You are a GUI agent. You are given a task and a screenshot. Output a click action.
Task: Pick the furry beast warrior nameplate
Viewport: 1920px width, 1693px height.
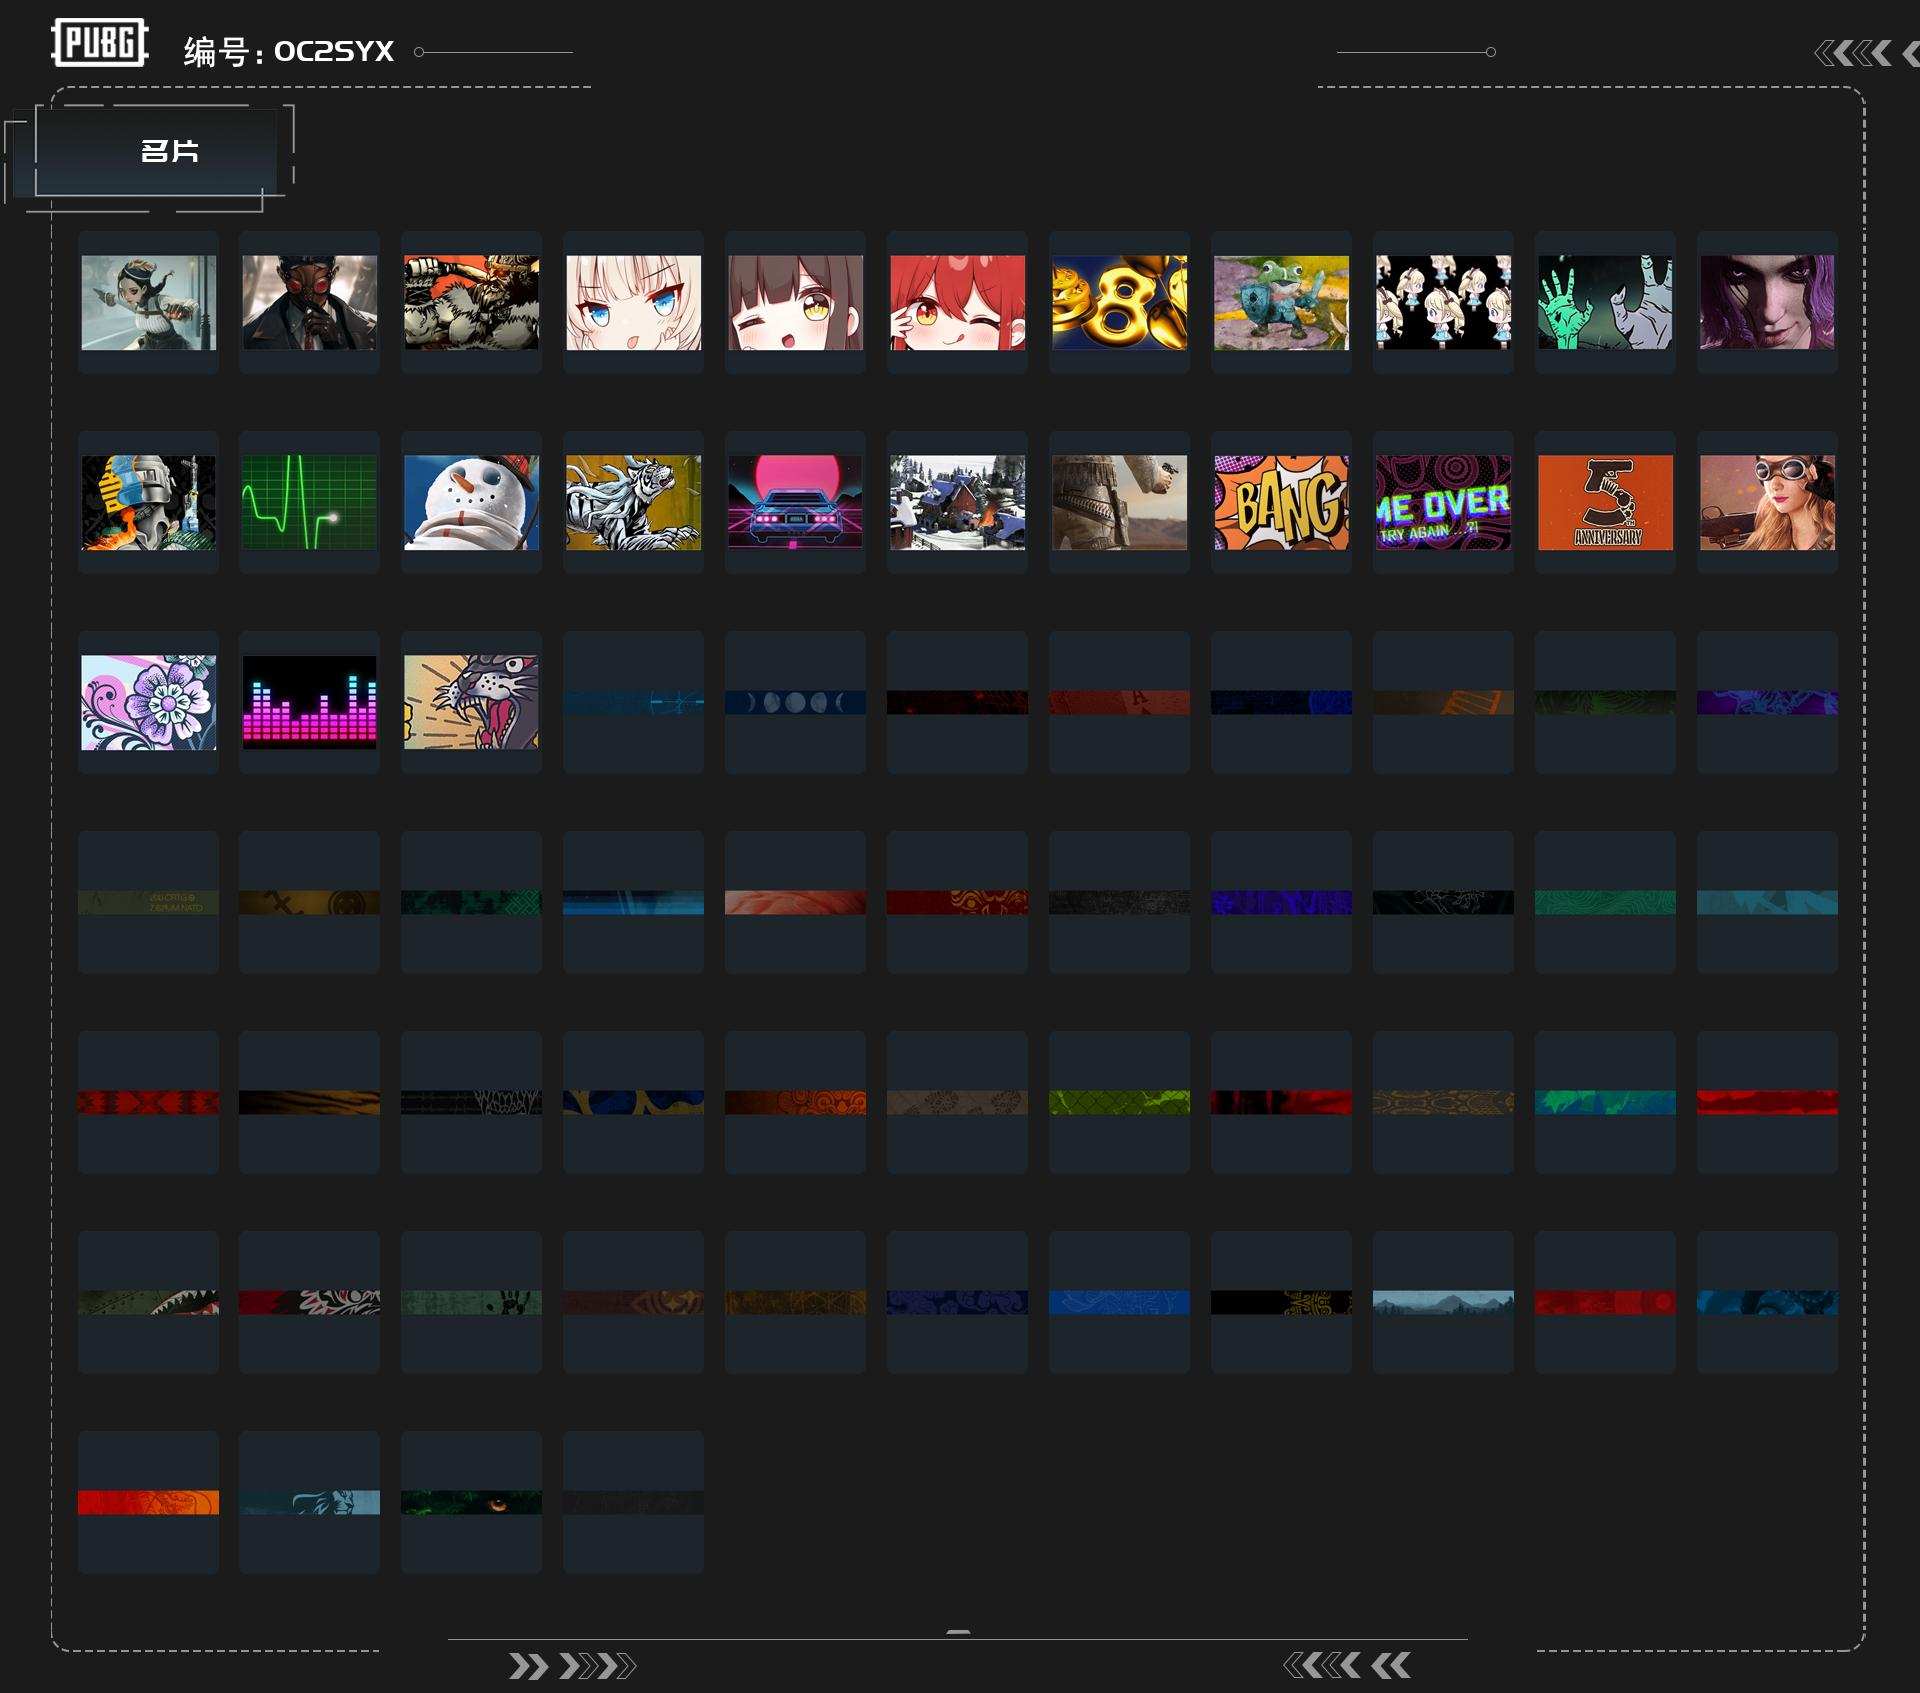point(472,302)
